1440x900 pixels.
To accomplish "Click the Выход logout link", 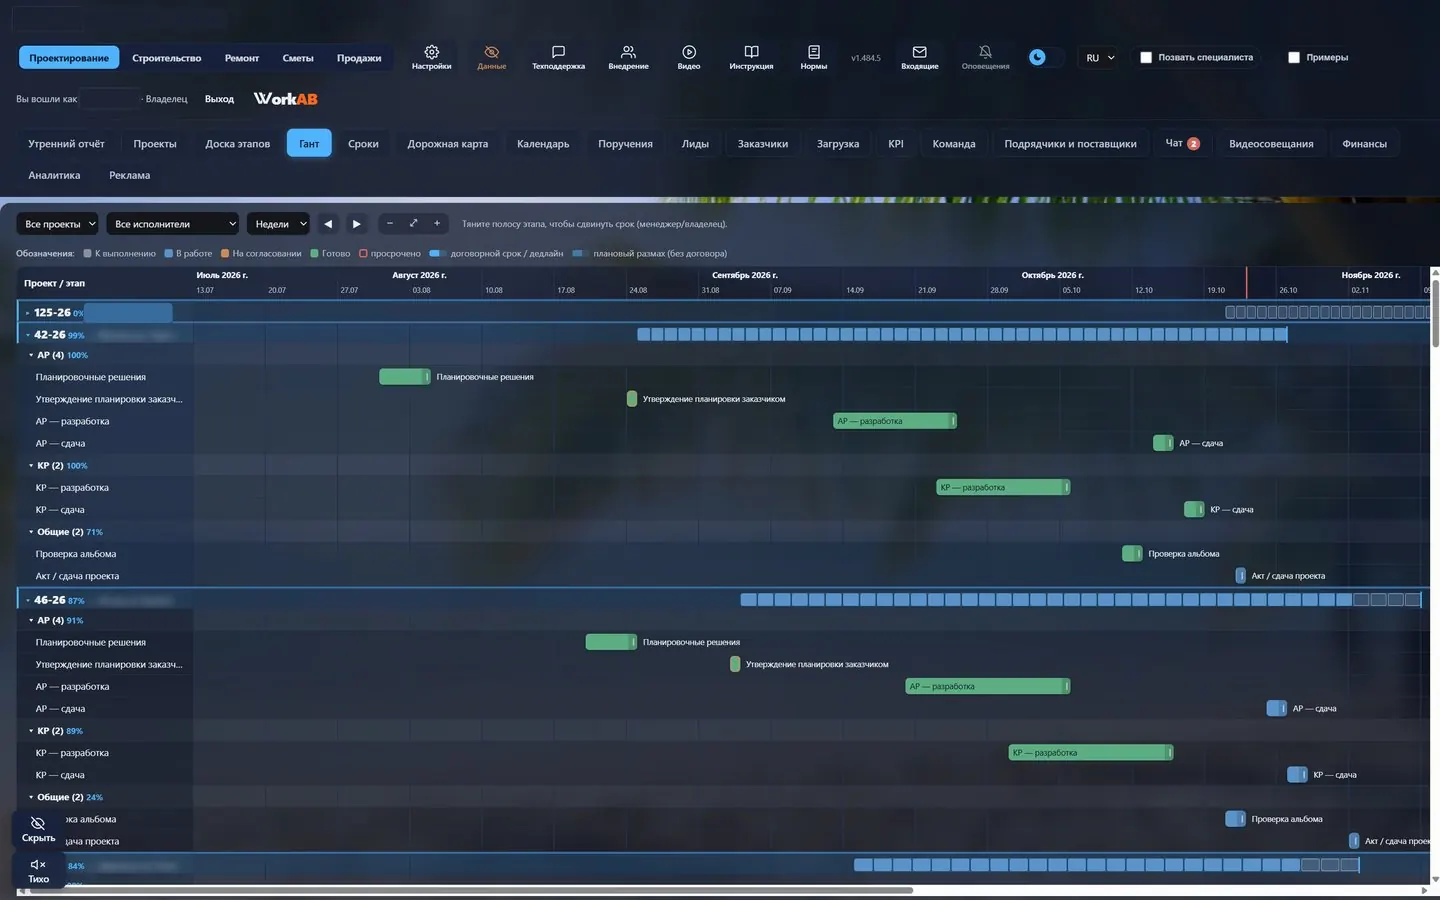I will click(219, 99).
